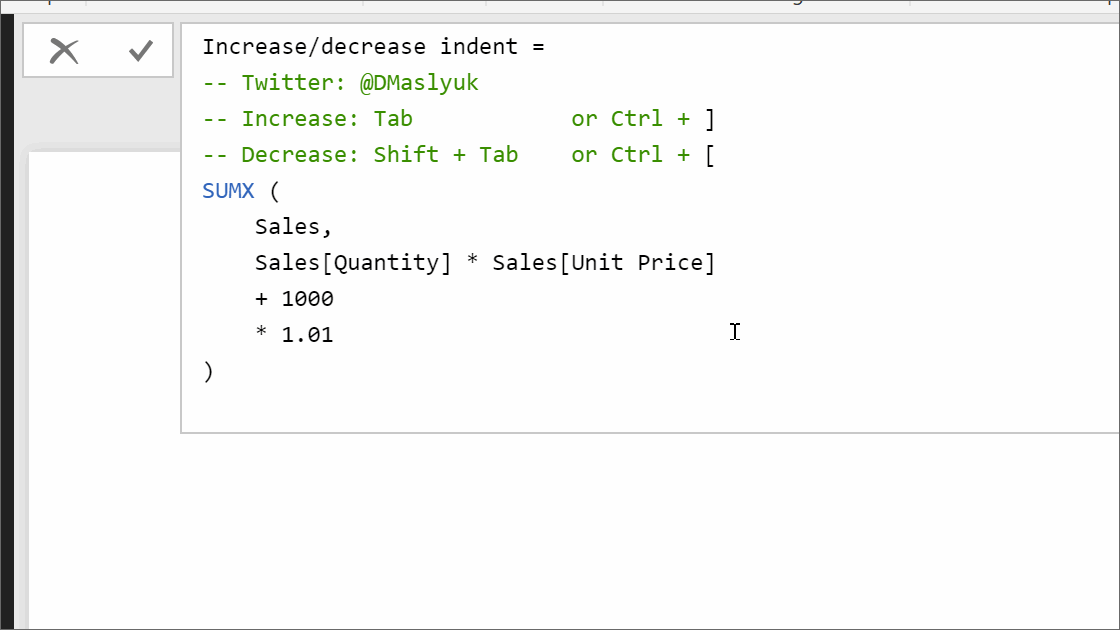Click the '* 1.01' line of the formula
Viewport: 1120px width, 630px height.
pyautogui.click(x=295, y=334)
